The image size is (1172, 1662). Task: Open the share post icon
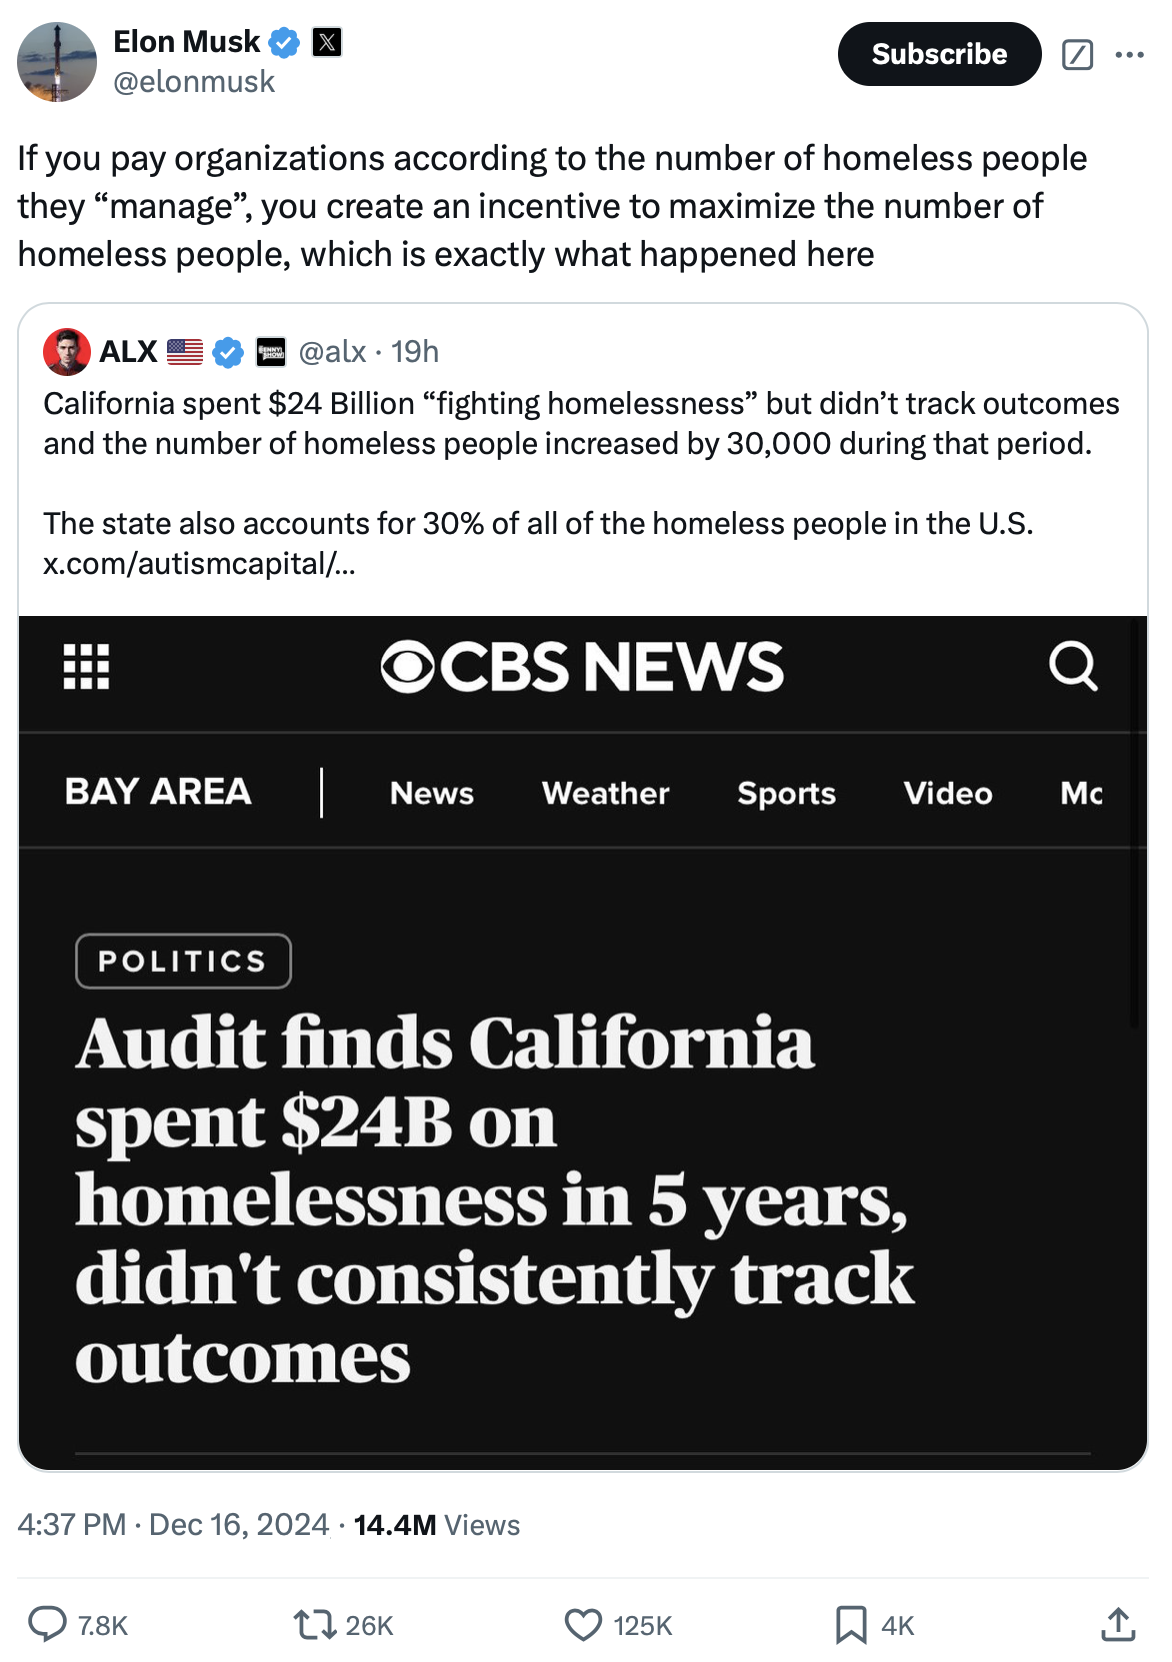pos(1118,1624)
